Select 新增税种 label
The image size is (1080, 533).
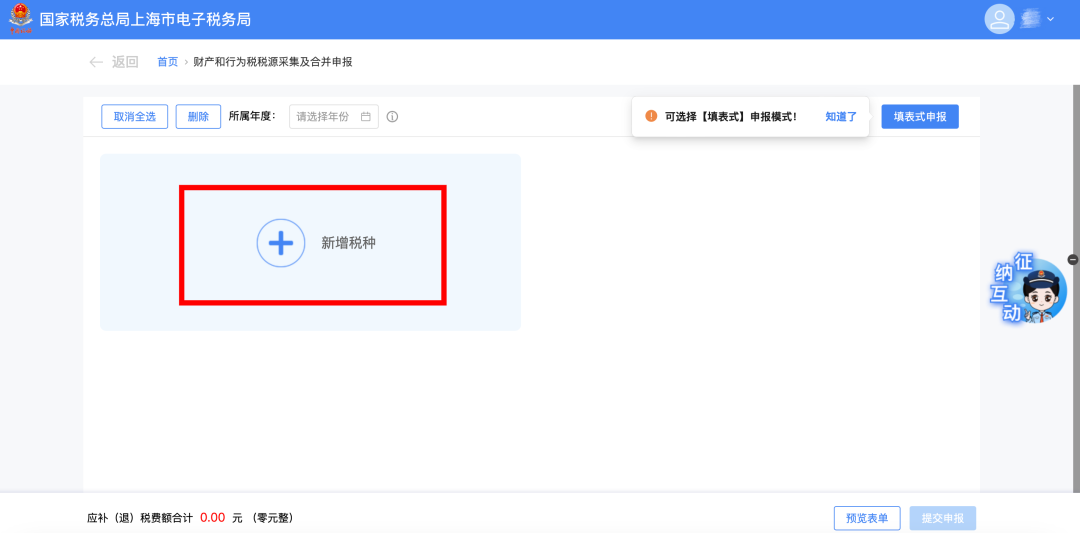349,243
